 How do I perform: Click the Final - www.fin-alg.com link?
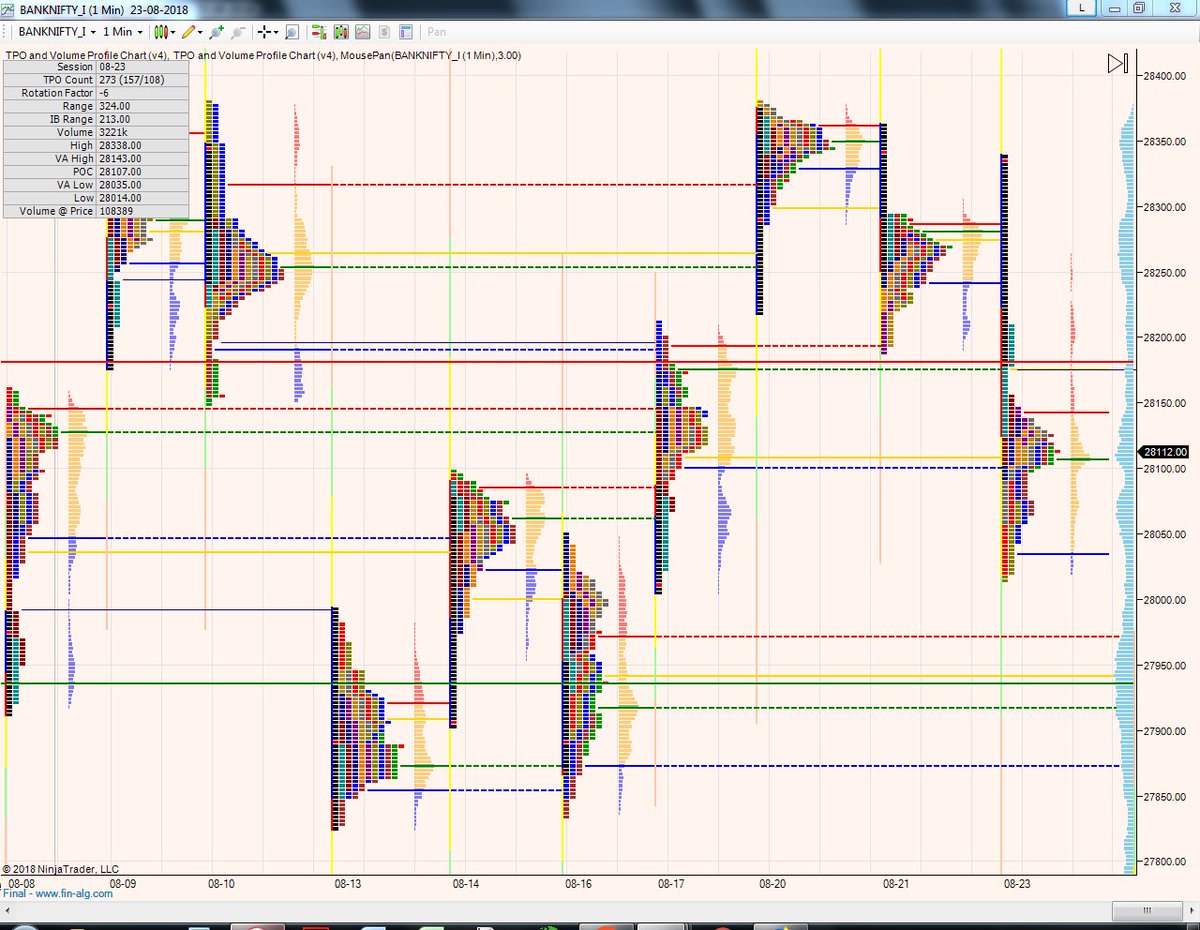click(x=58, y=893)
